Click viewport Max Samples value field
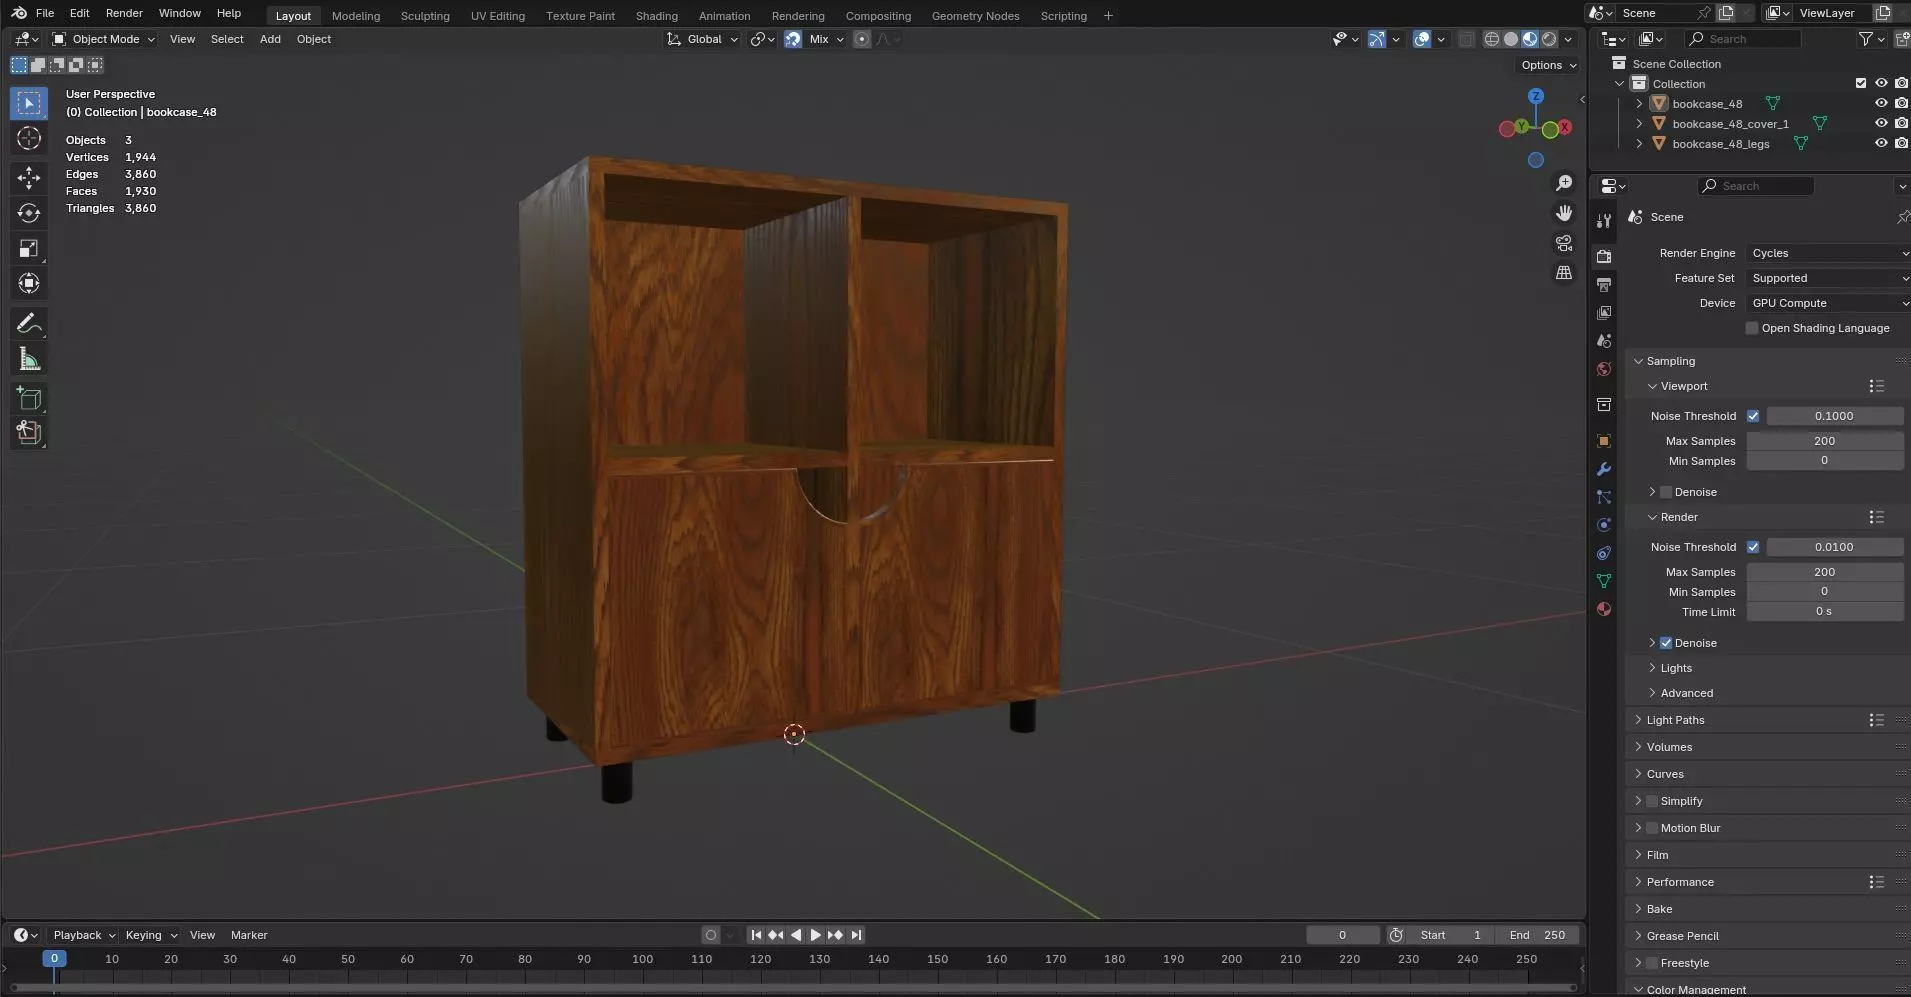This screenshot has height=997, width=1911. pos(1824,441)
